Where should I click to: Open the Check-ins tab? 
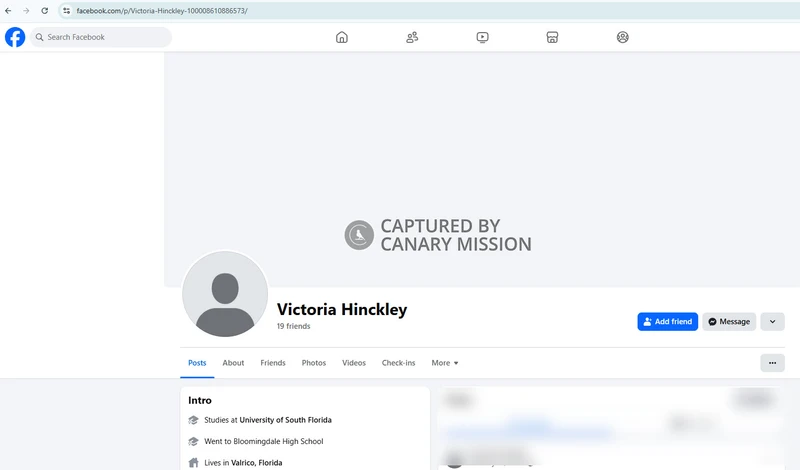[398, 363]
